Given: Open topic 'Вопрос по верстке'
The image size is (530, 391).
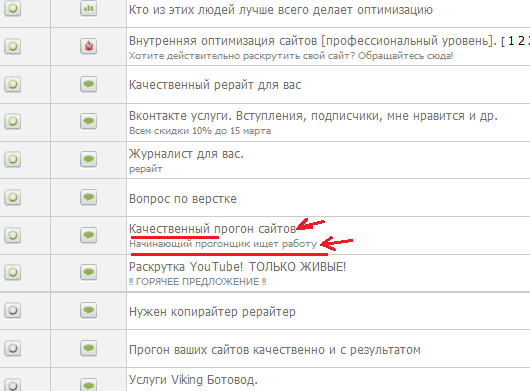Looking at the screenshot, I should coord(183,199).
